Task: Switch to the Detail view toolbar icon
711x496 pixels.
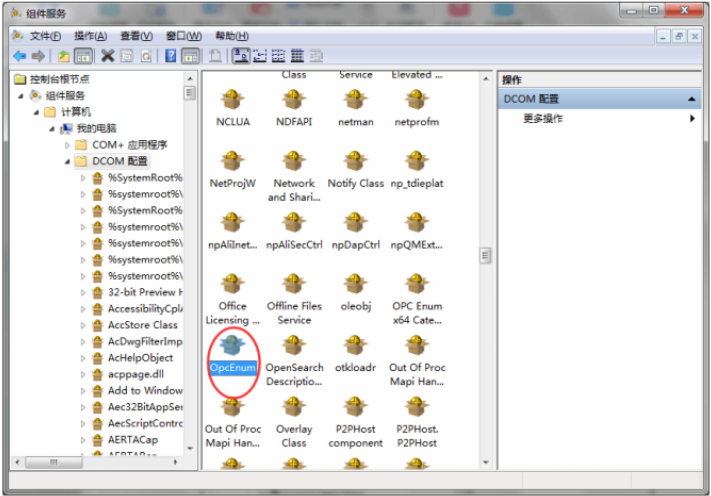Action: (x=297, y=56)
